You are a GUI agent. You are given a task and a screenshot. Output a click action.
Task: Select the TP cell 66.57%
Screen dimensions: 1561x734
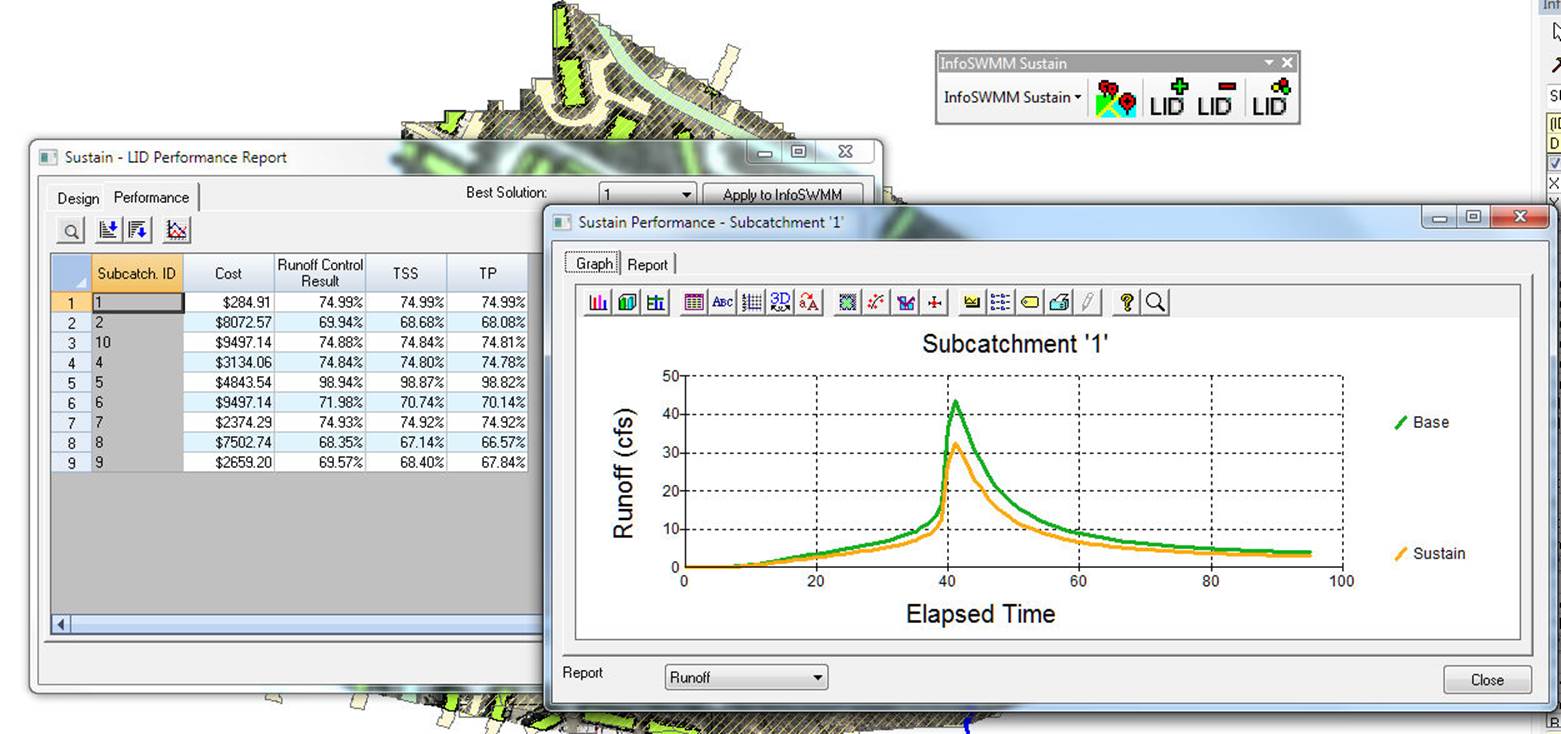click(x=487, y=442)
